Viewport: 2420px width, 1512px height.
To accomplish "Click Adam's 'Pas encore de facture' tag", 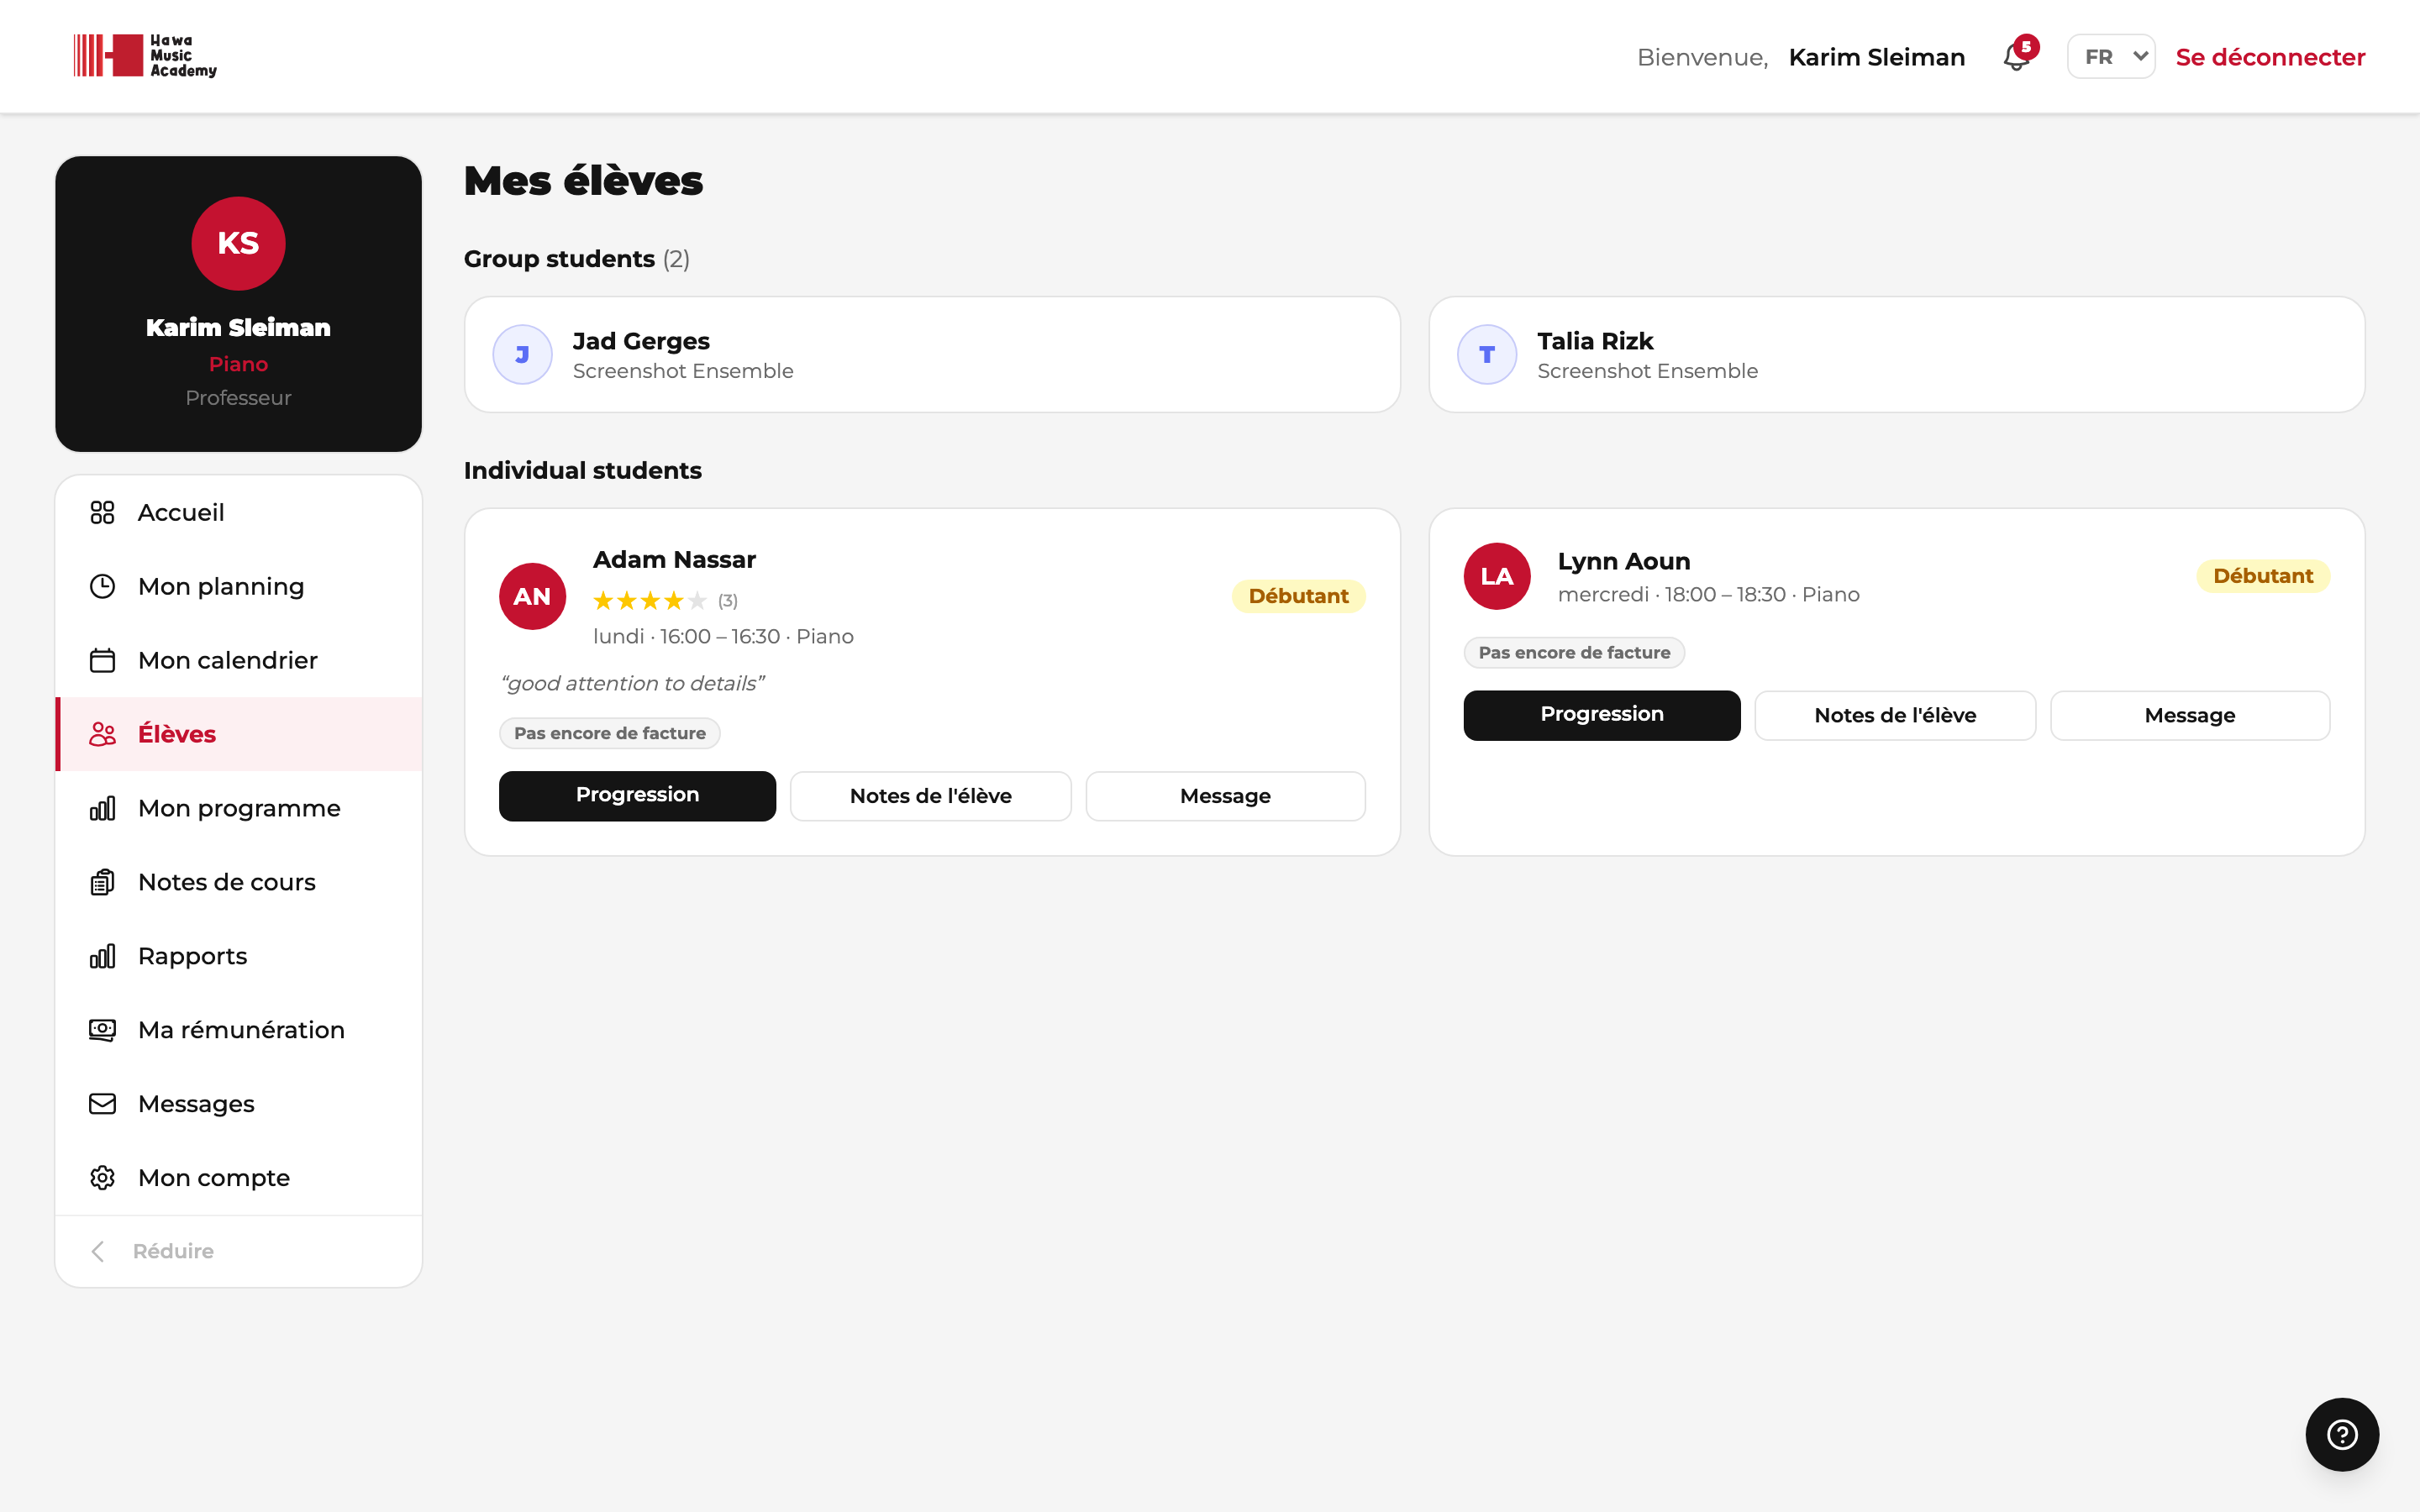I will coord(610,733).
